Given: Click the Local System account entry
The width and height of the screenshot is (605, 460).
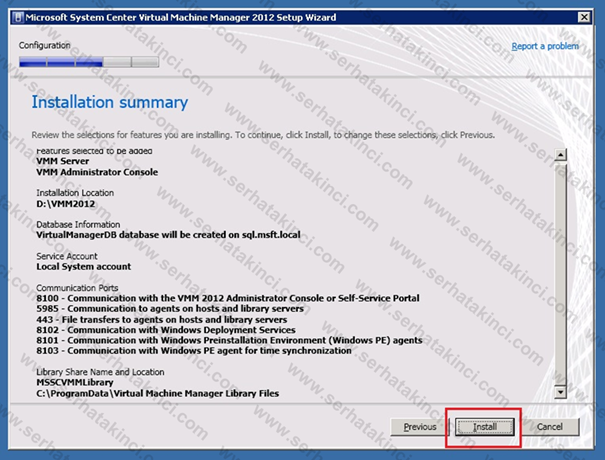Looking at the screenshot, I should (84, 267).
